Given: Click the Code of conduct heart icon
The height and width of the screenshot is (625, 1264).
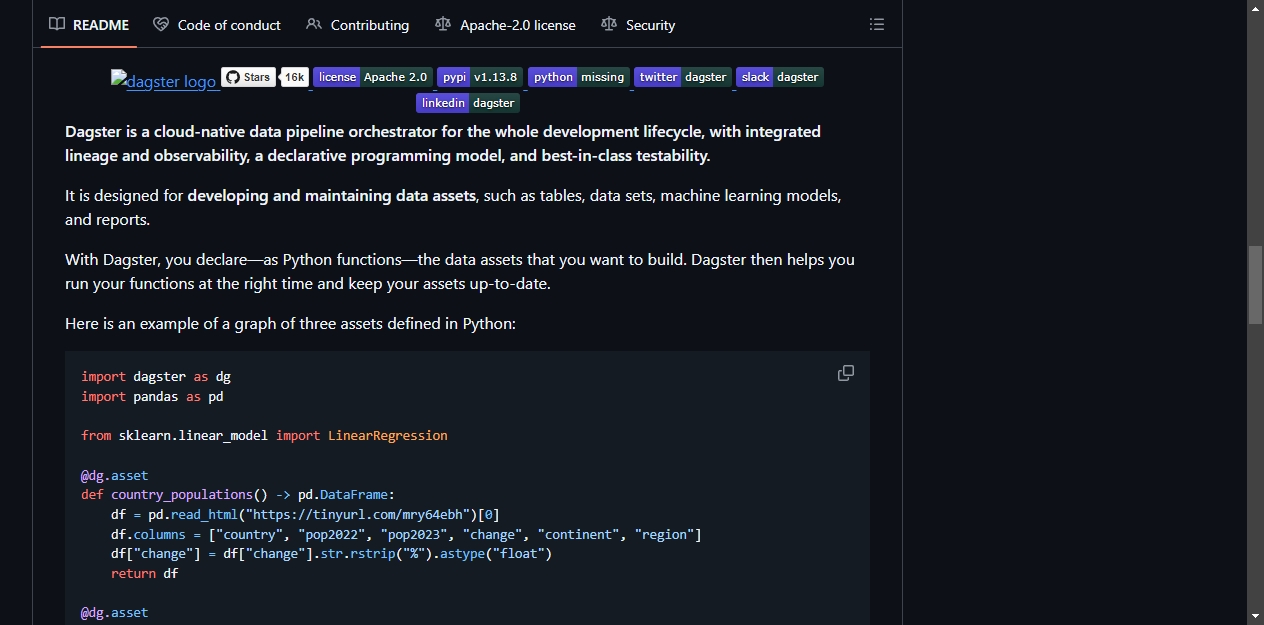Looking at the screenshot, I should click(161, 24).
